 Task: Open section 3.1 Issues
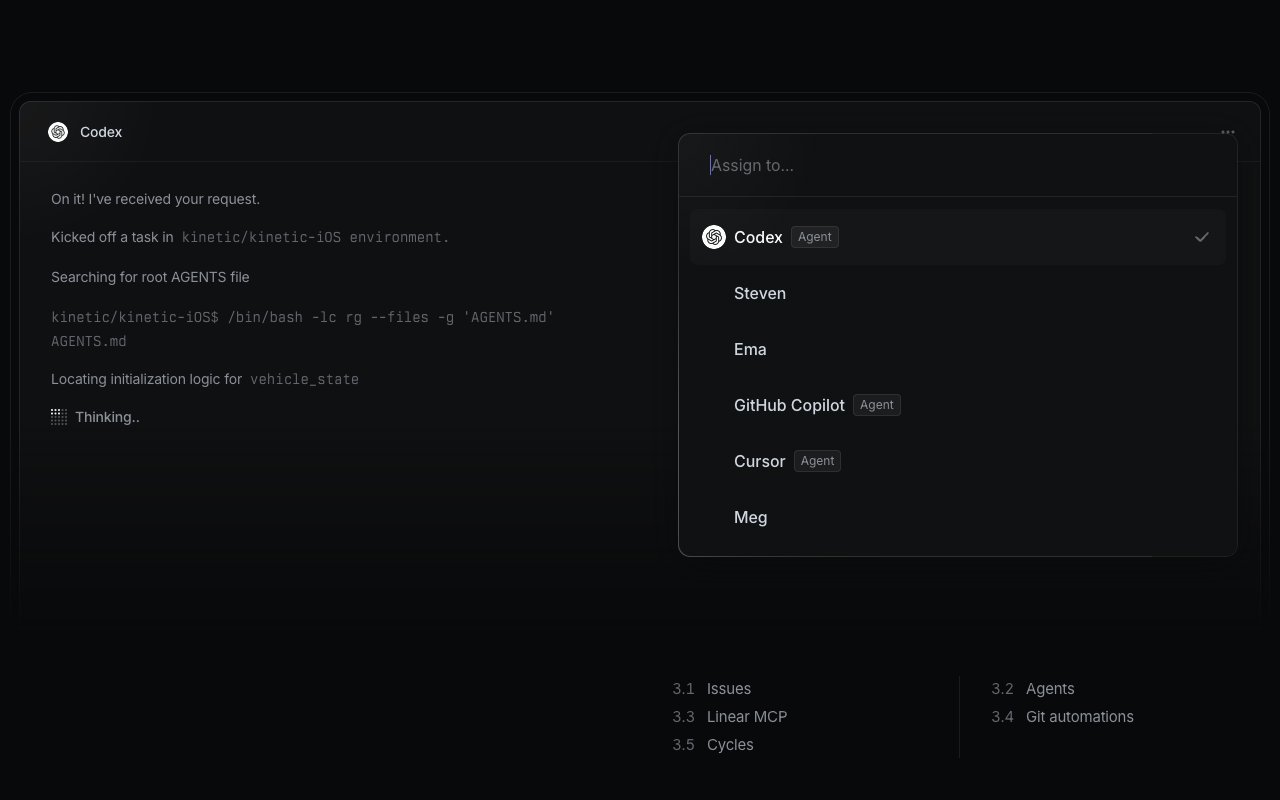click(x=712, y=689)
